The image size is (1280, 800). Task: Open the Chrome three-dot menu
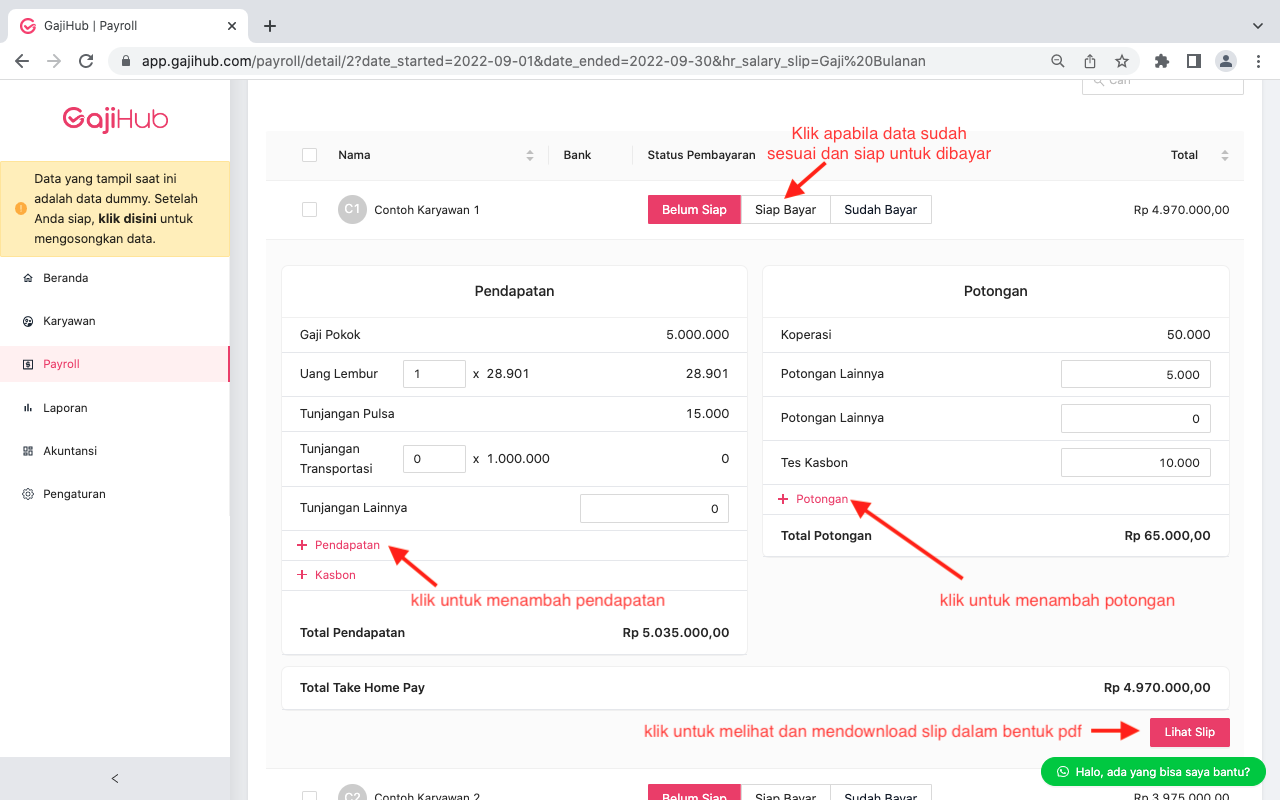point(1258,60)
